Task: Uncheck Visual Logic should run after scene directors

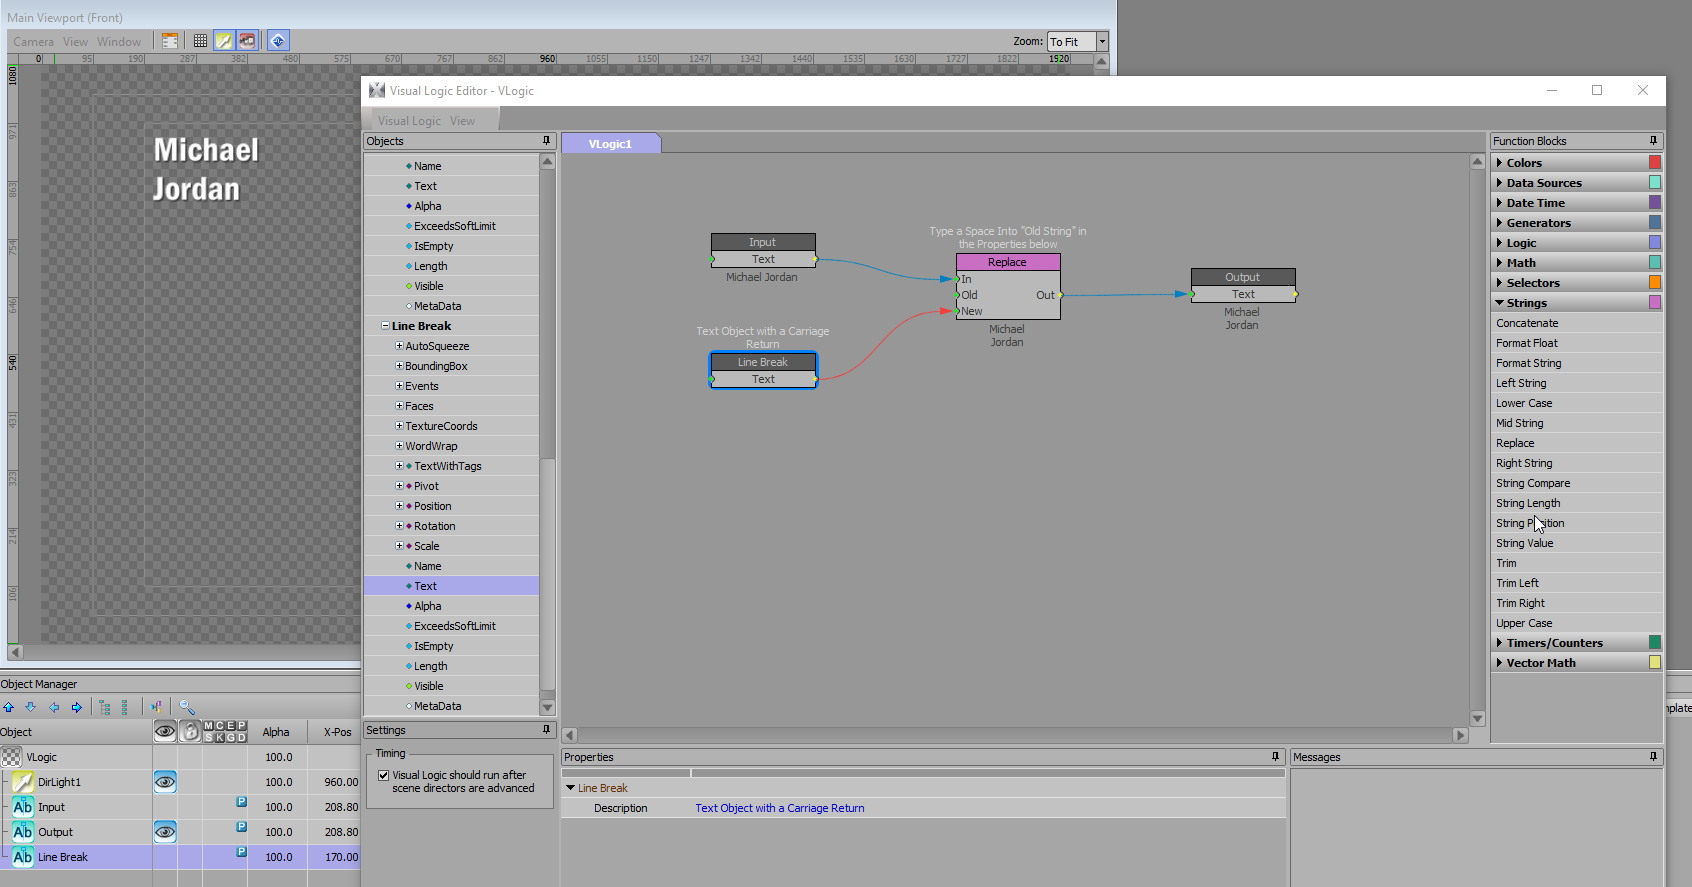Action: click(384, 775)
